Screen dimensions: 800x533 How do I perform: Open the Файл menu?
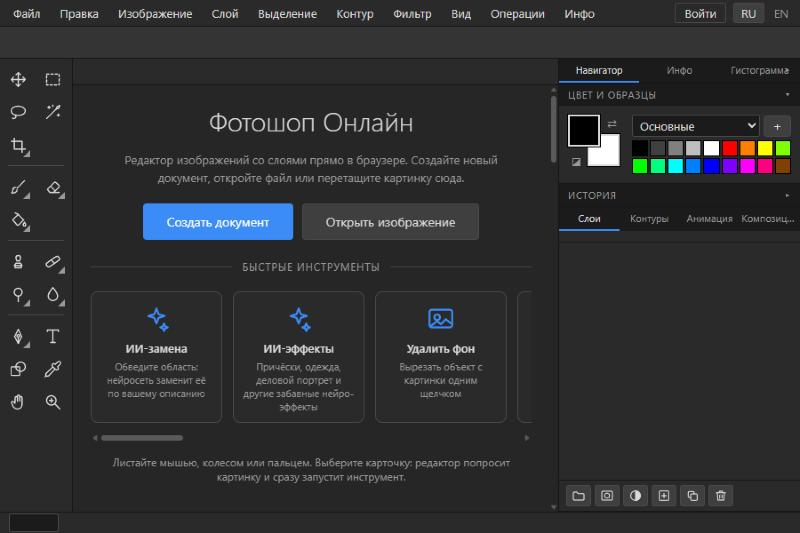[x=27, y=14]
